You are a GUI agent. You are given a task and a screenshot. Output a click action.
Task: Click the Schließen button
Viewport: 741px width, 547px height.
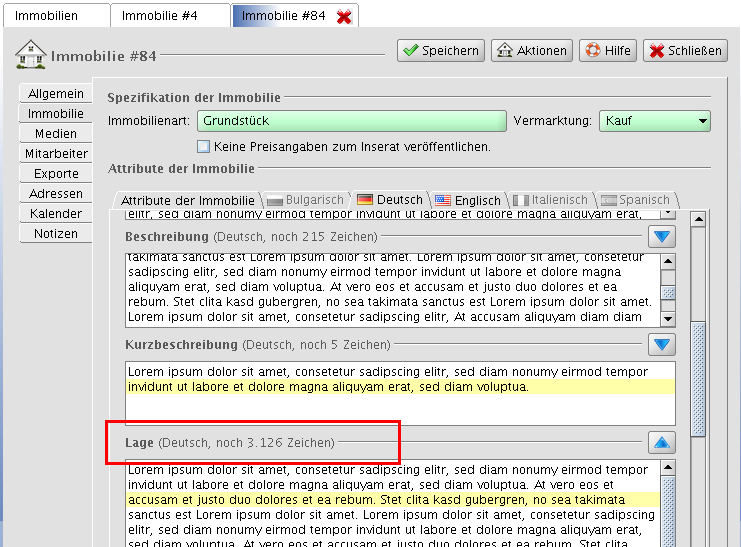point(684,51)
